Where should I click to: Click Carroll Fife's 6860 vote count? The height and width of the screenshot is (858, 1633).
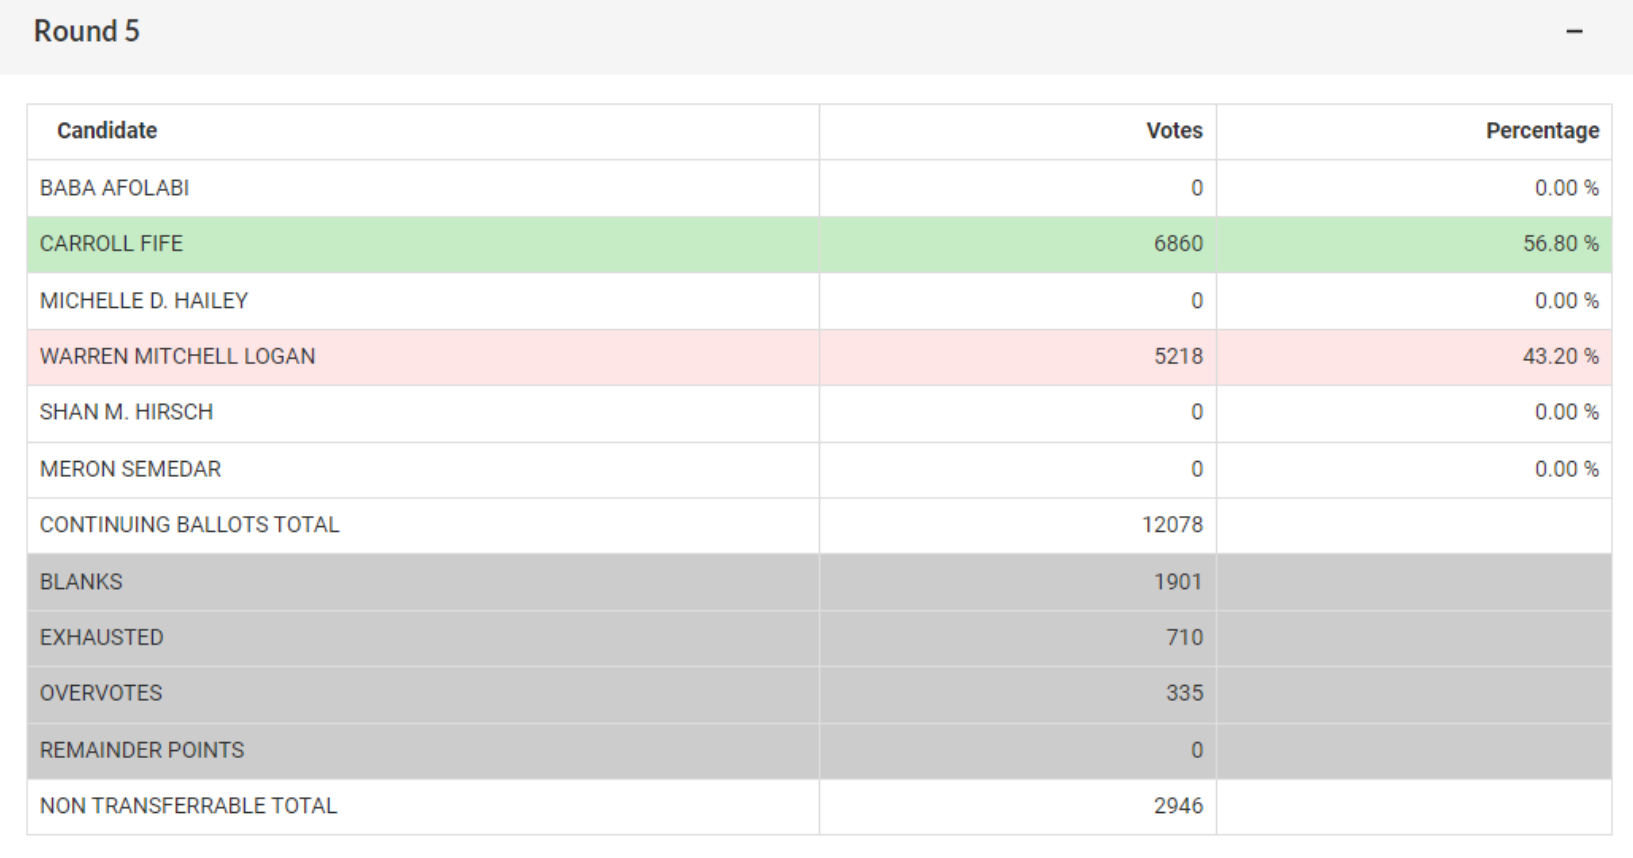pos(1178,244)
